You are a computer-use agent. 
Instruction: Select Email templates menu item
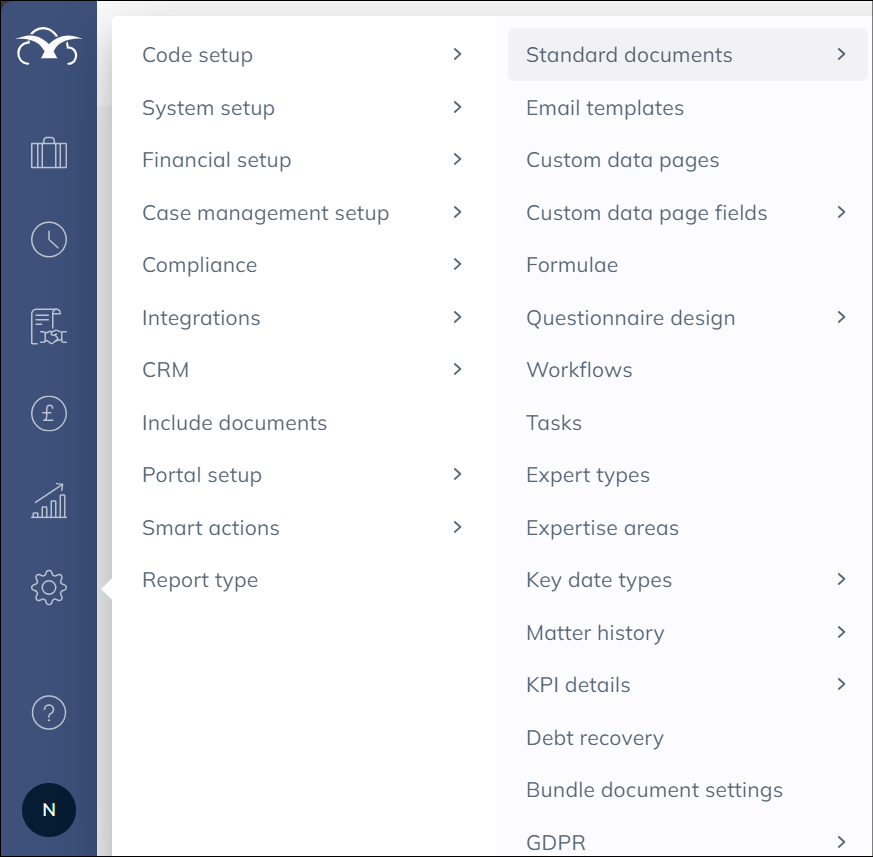[605, 108]
